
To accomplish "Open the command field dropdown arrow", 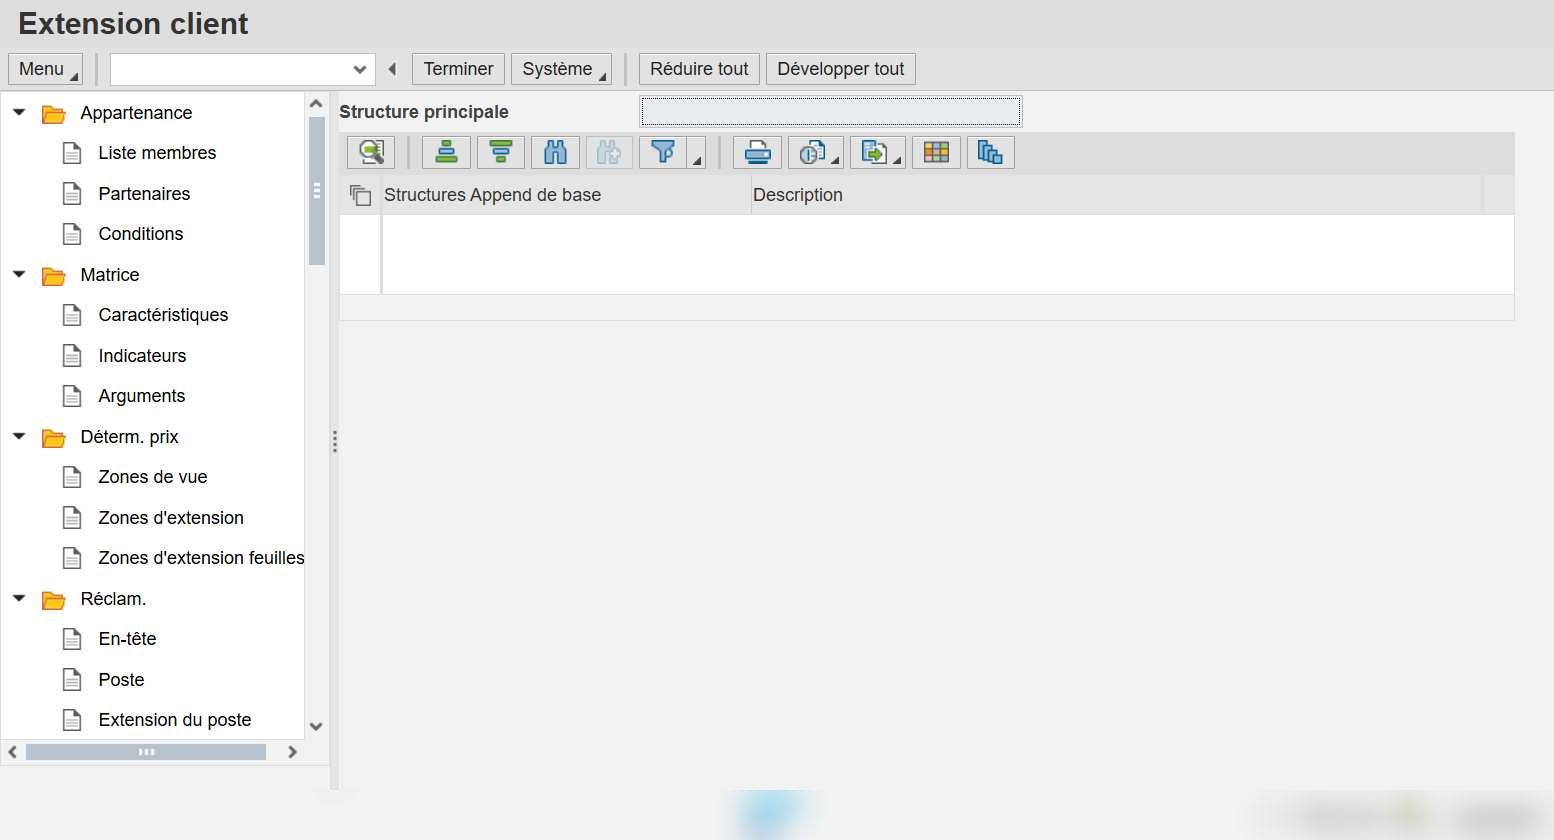I will click(360, 69).
